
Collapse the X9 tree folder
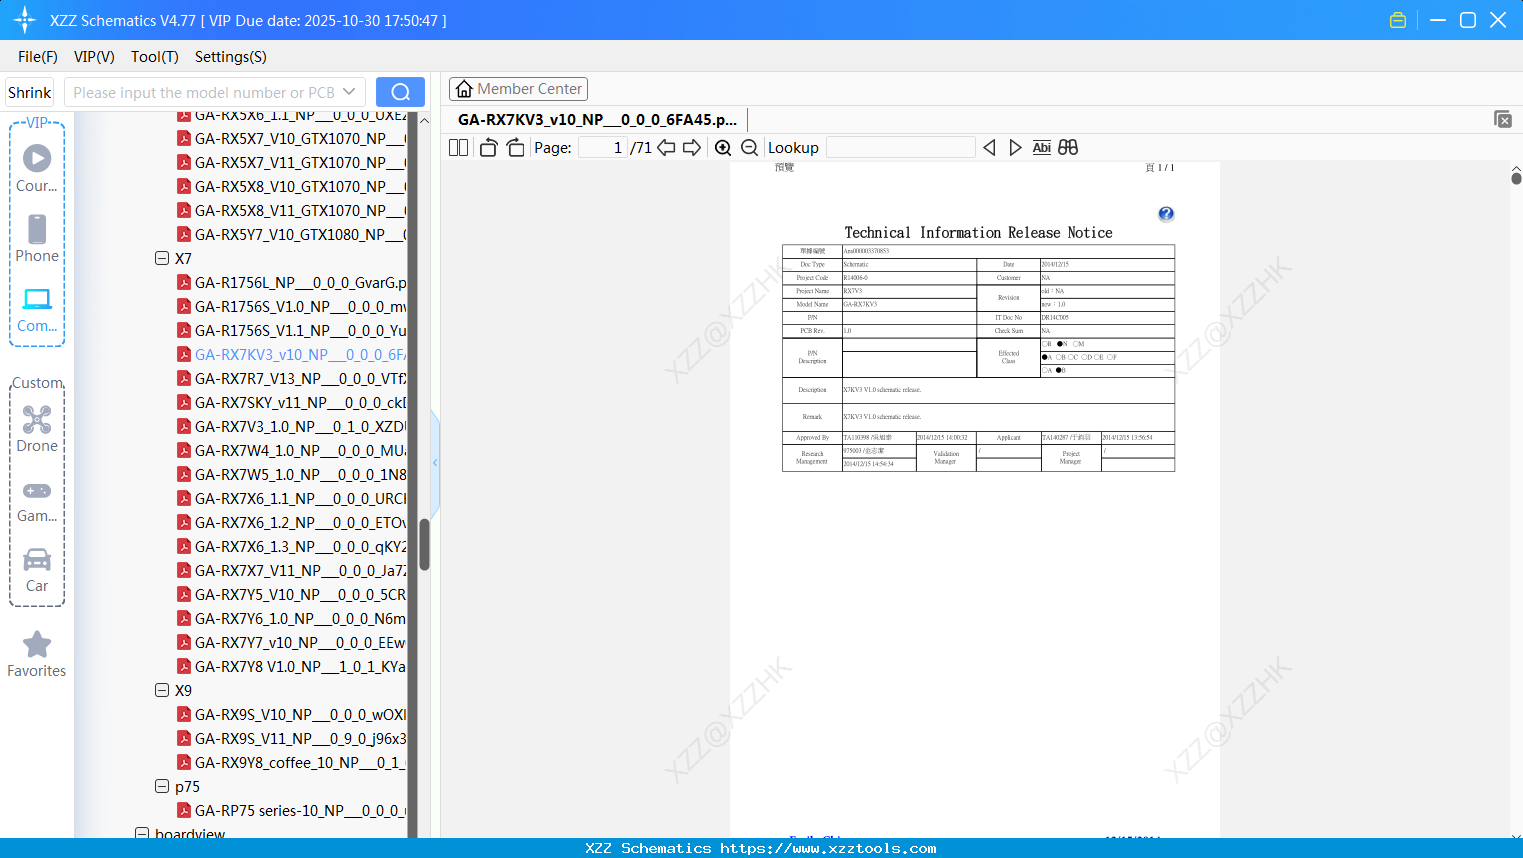coord(162,690)
